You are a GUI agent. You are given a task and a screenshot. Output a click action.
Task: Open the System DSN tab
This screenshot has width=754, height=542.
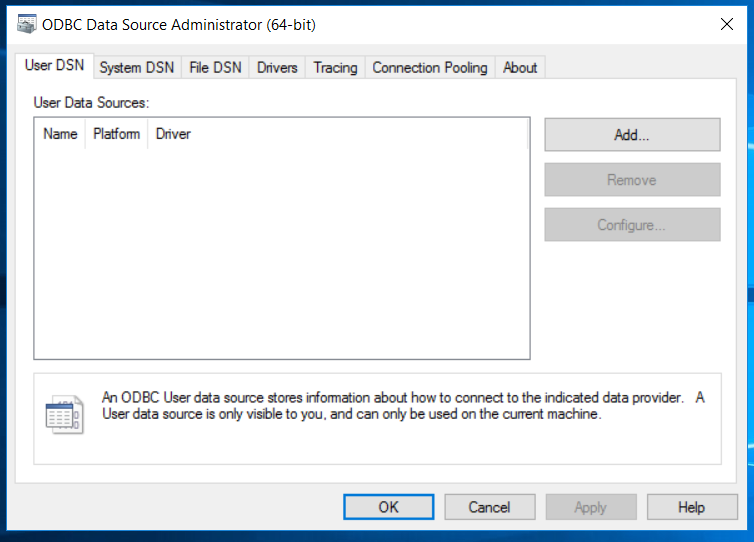[x=137, y=68]
